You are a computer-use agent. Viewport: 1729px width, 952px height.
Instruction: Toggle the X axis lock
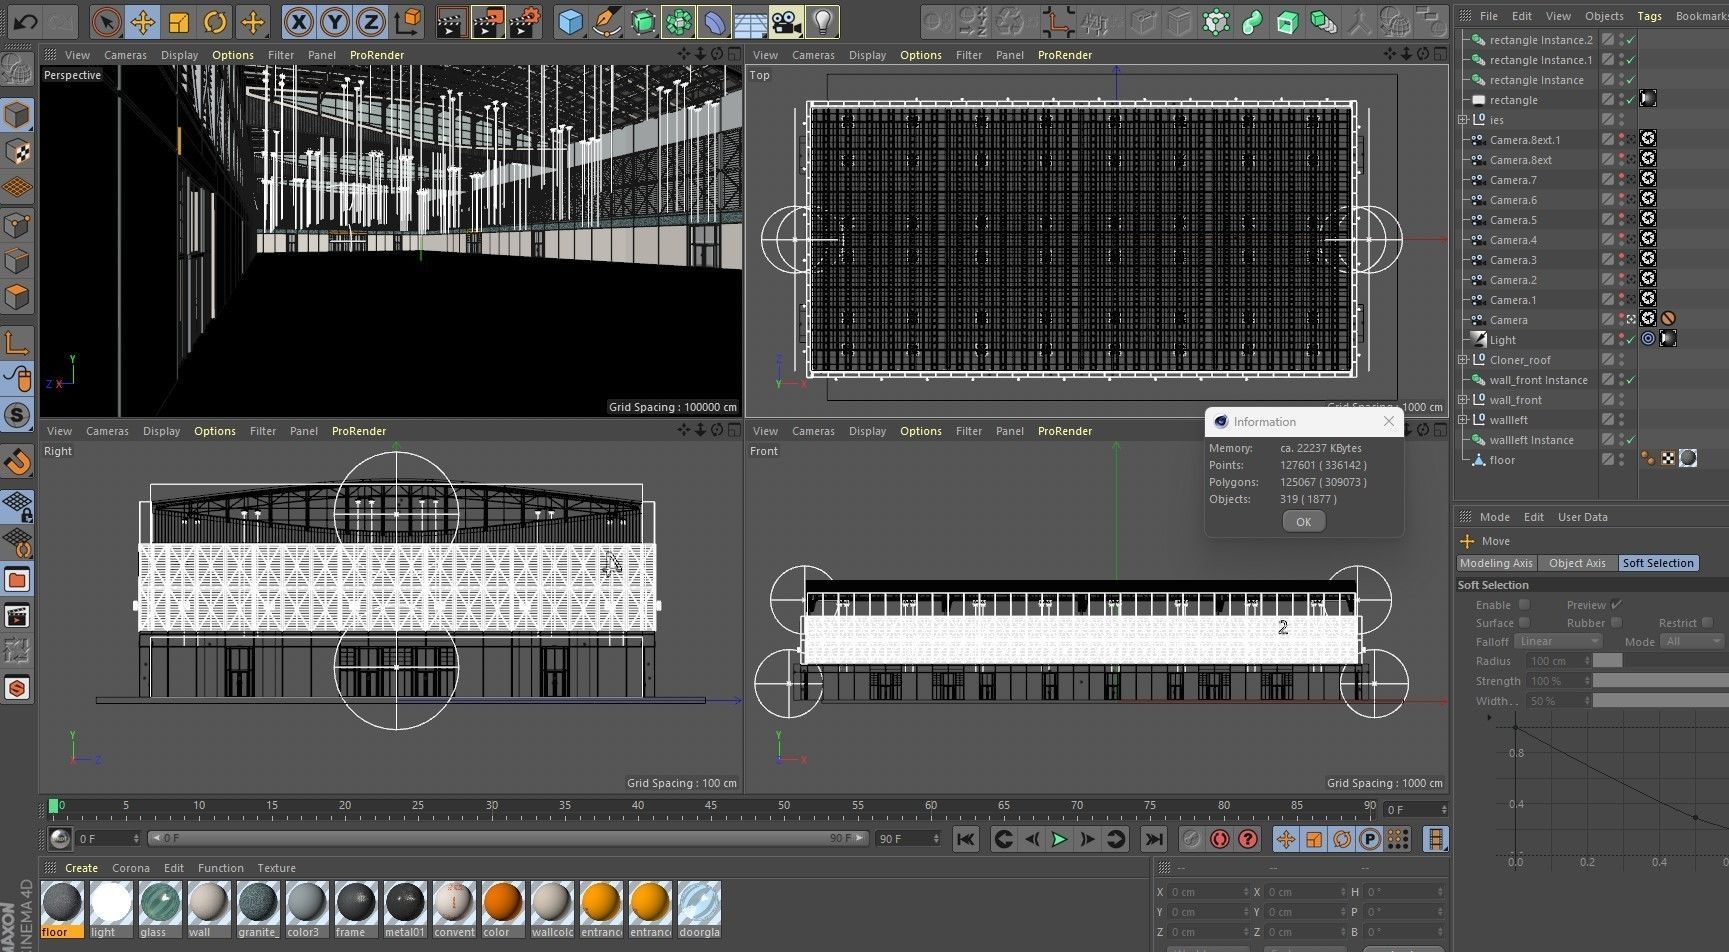pyautogui.click(x=298, y=21)
